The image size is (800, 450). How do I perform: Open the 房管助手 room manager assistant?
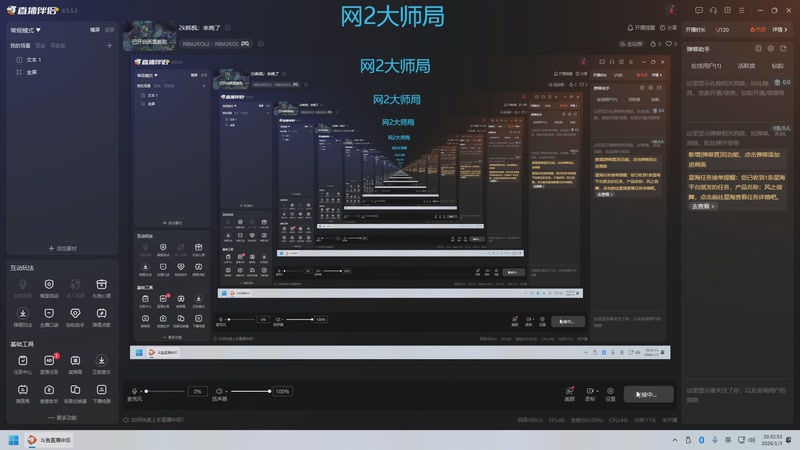pos(49,393)
